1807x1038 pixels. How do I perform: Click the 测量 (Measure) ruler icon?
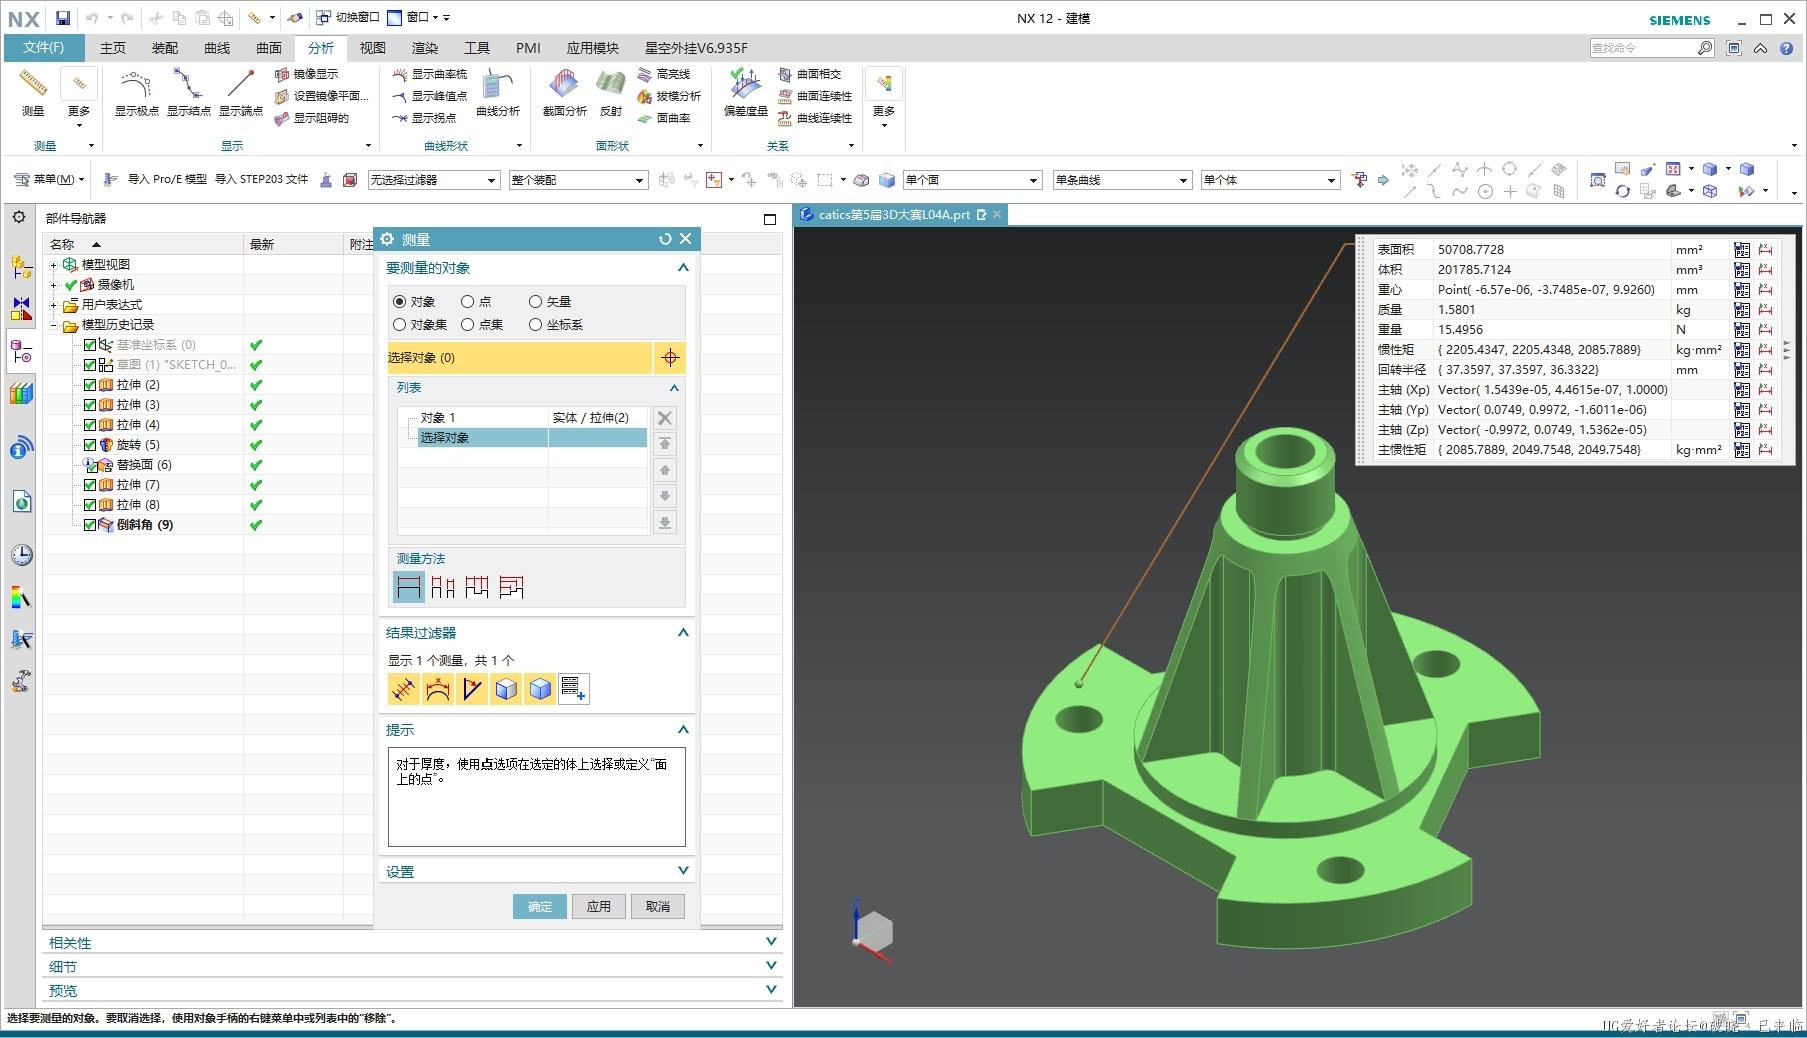(x=33, y=86)
